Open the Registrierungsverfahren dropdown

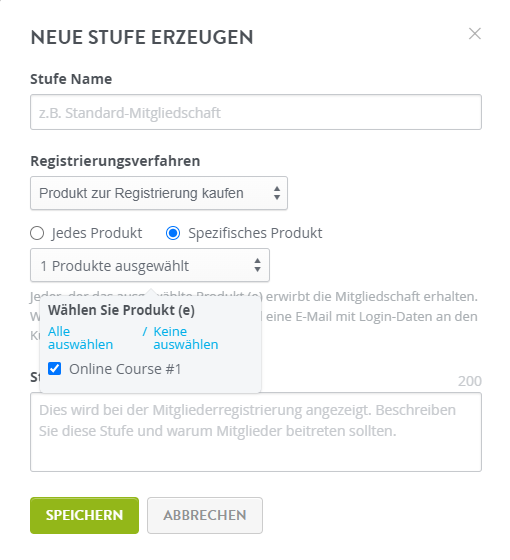(x=159, y=193)
